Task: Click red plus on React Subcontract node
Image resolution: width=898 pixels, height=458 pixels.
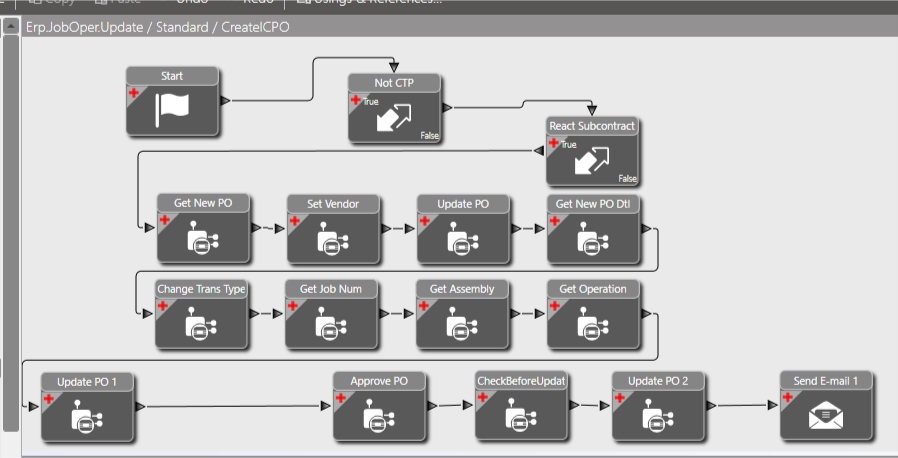Action: [x=554, y=143]
